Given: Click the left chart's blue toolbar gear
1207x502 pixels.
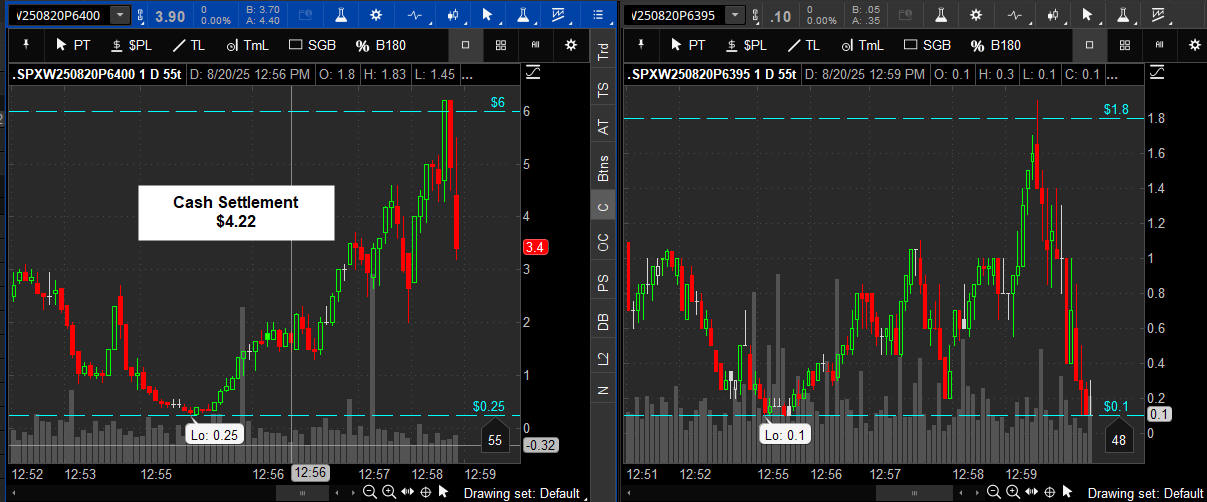Looking at the screenshot, I should (376, 15).
